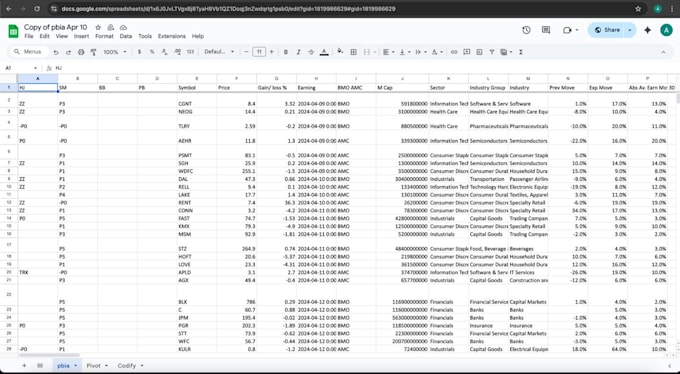Open the File menu

[29, 36]
